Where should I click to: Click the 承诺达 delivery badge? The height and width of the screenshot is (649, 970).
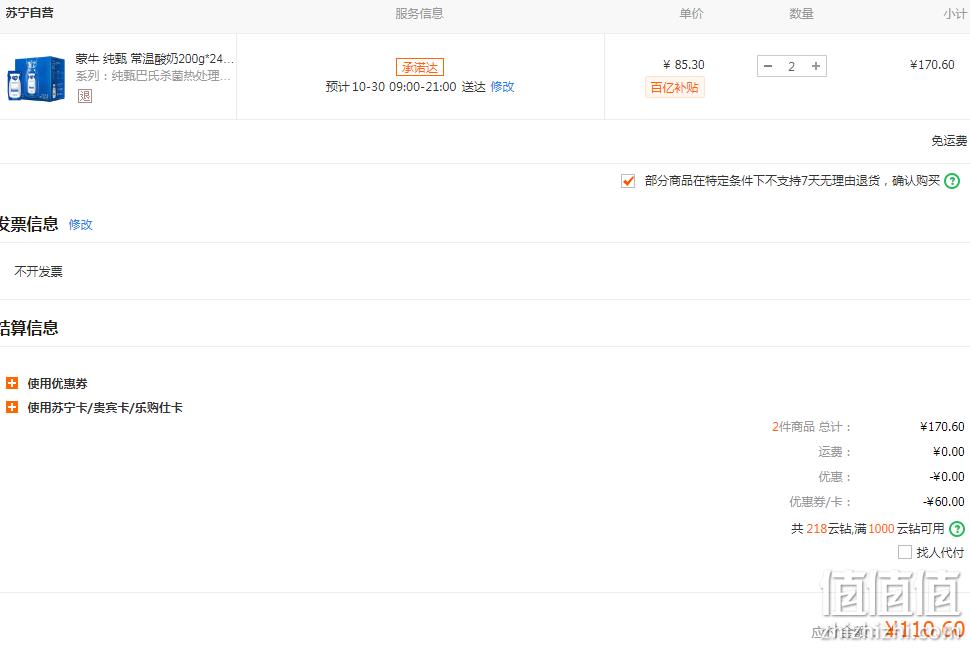(420, 67)
